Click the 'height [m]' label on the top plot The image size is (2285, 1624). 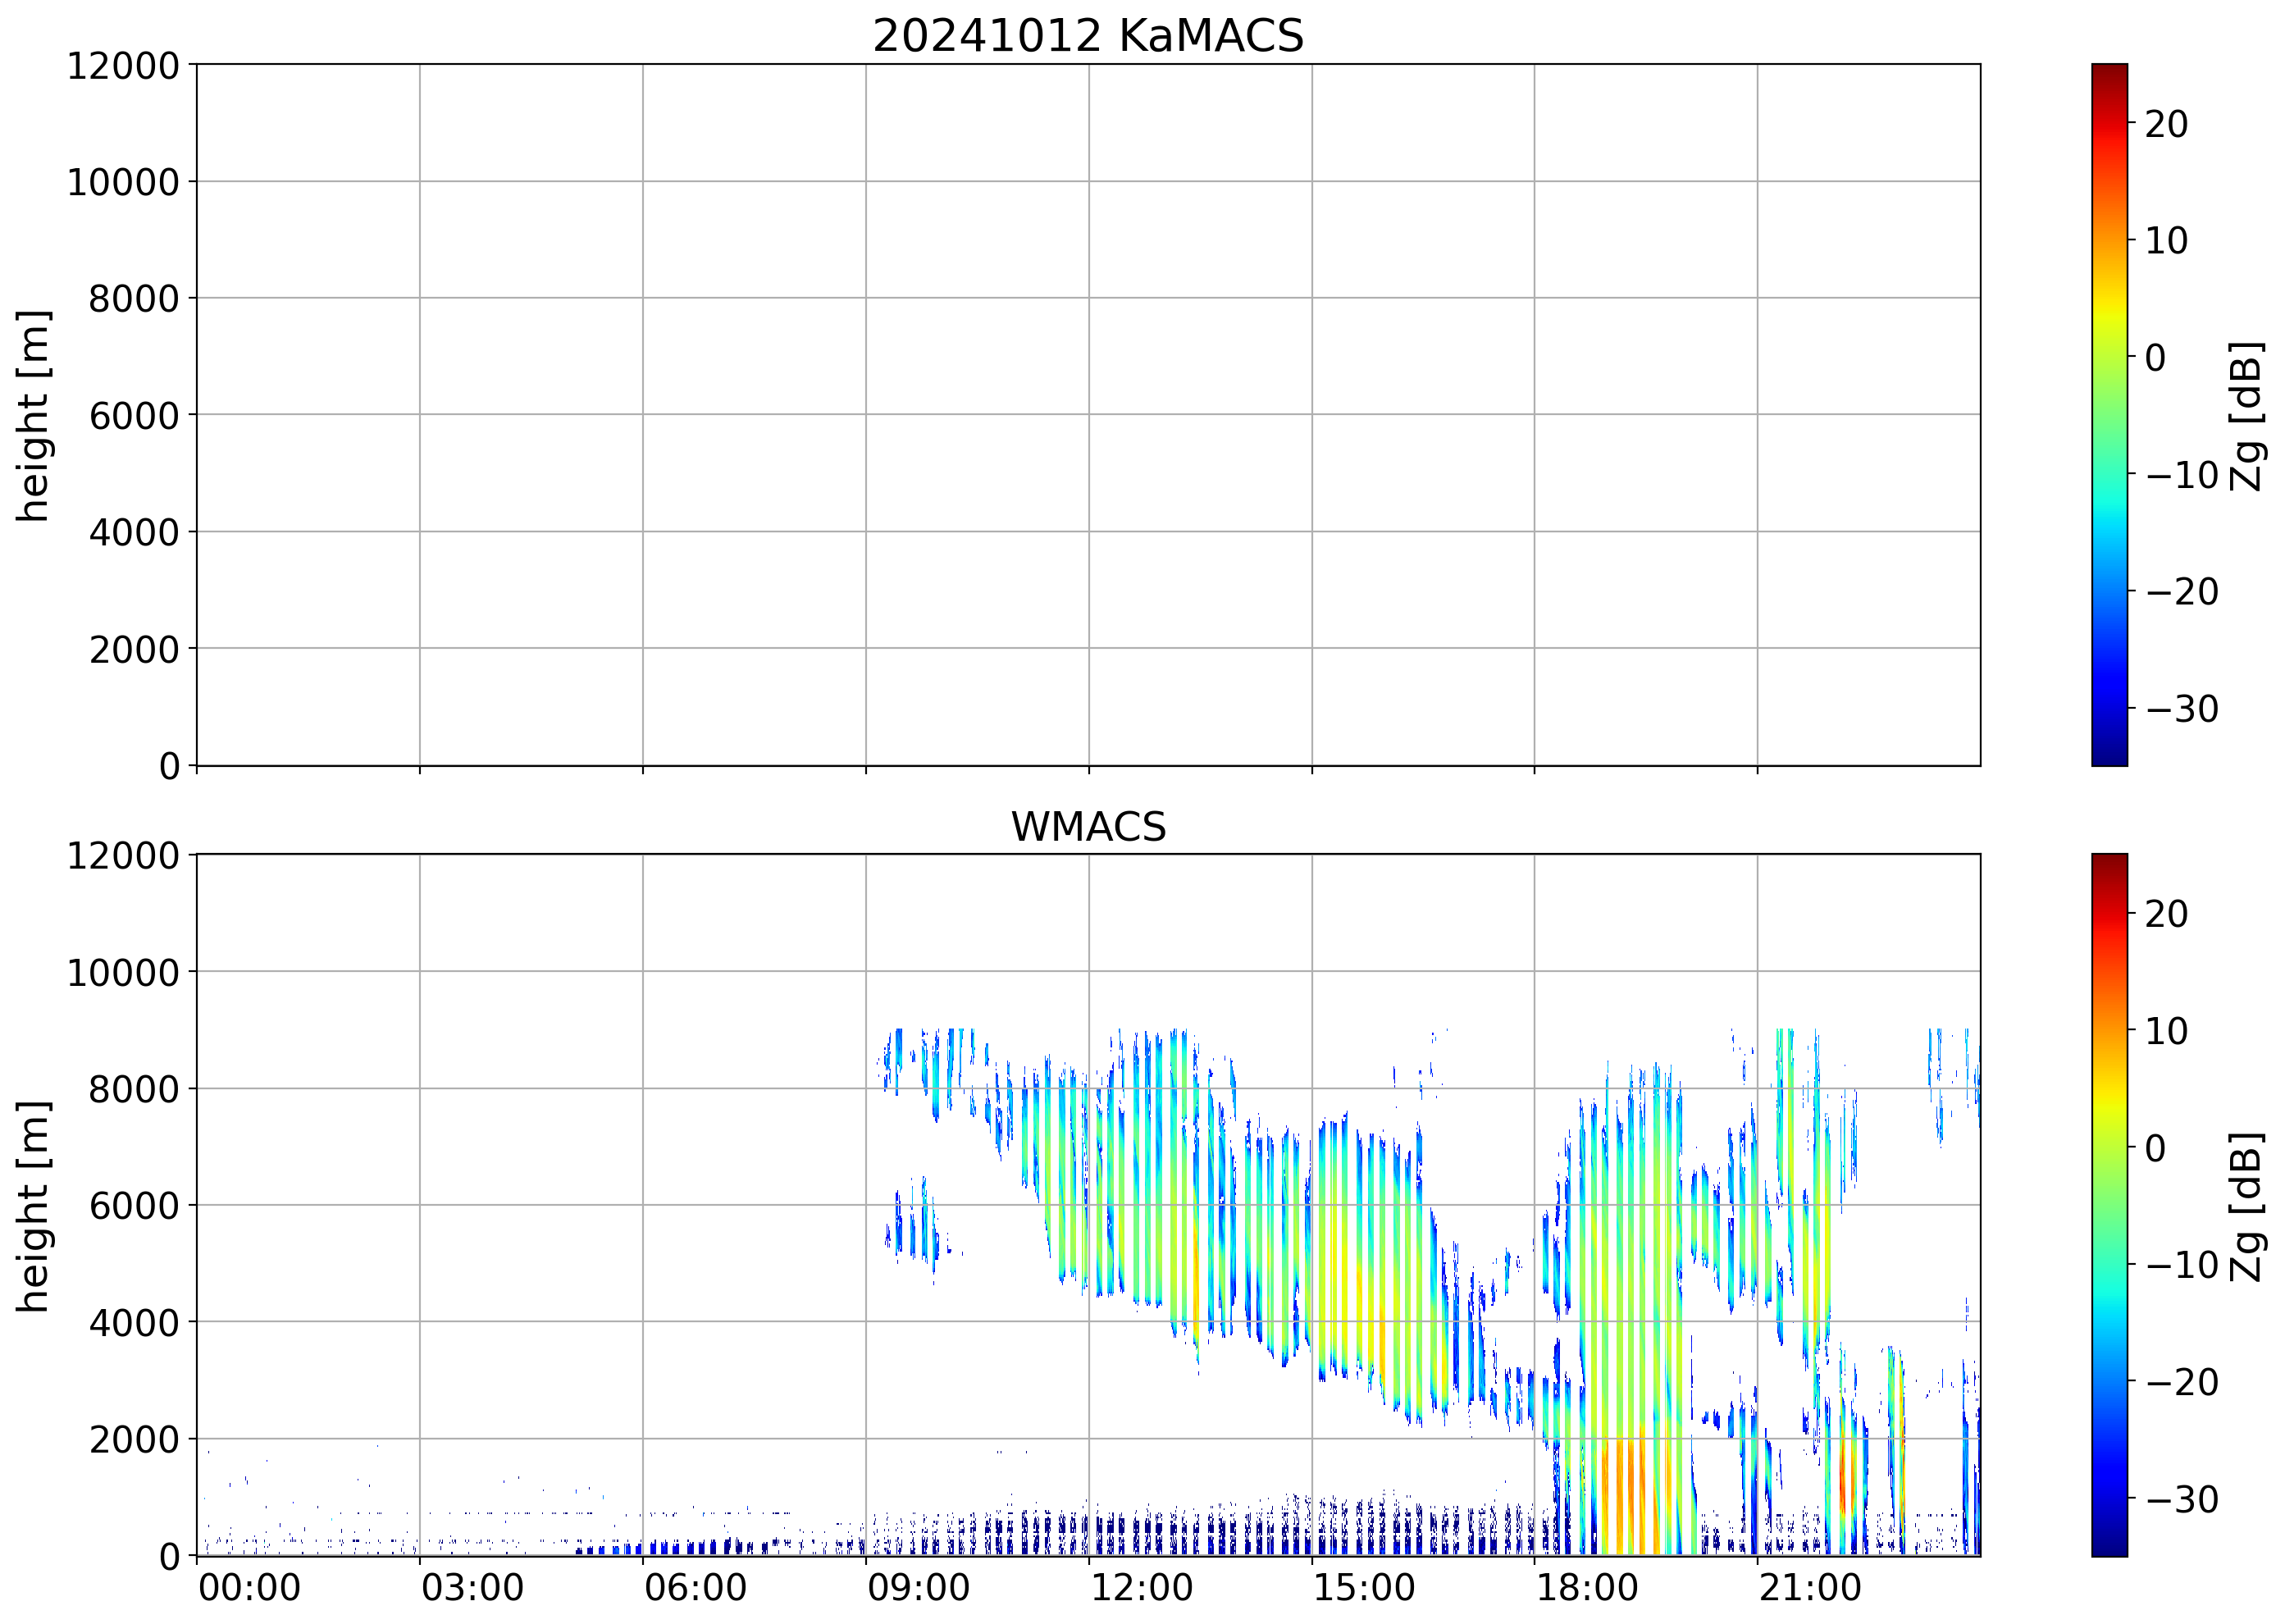tap(33, 416)
